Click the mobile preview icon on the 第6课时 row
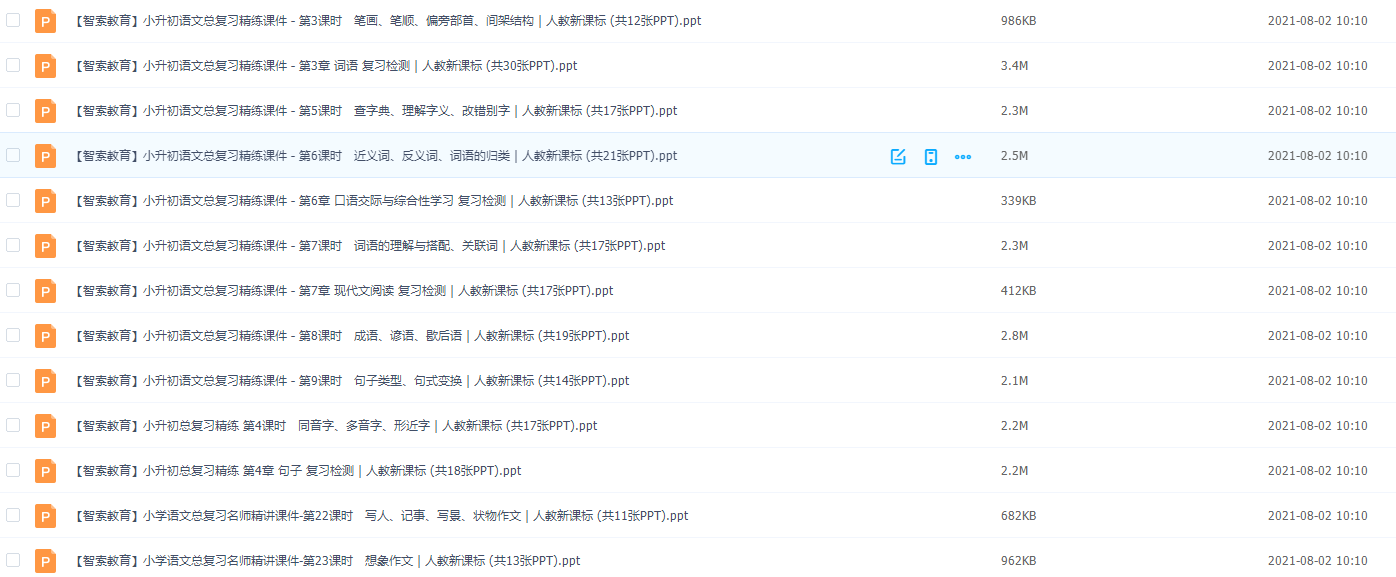 [930, 156]
